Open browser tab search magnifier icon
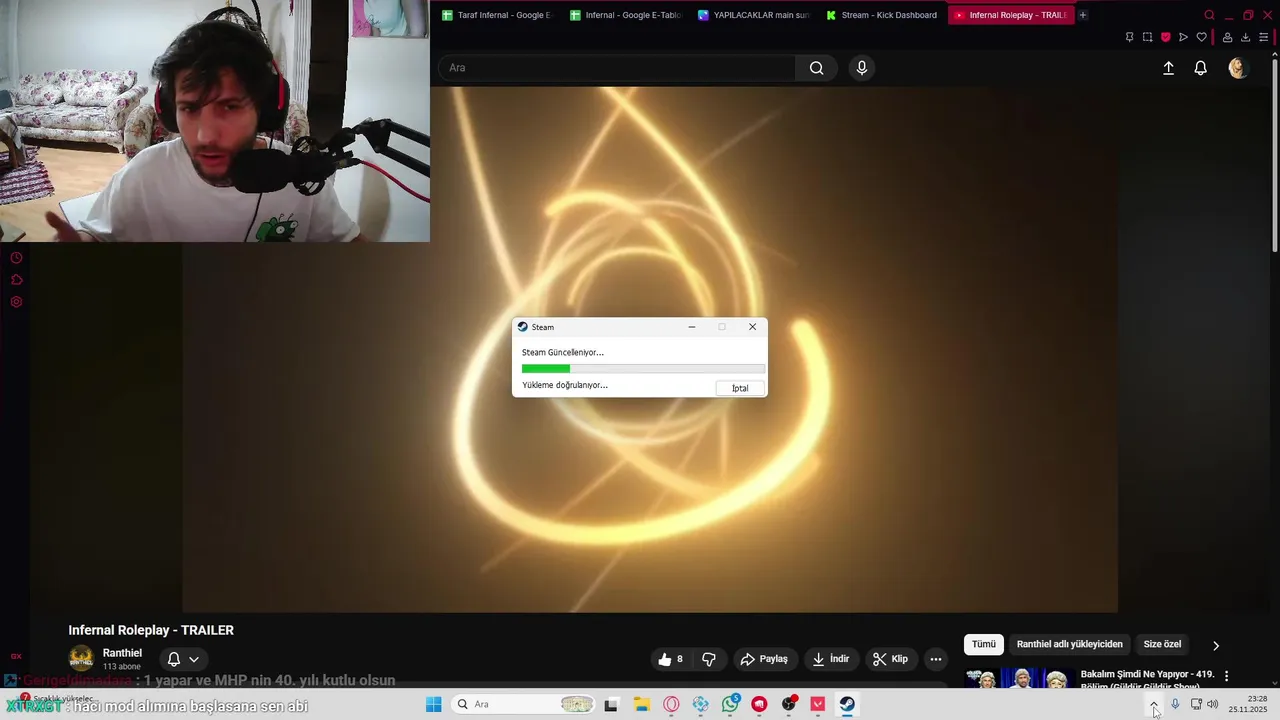 (1209, 15)
